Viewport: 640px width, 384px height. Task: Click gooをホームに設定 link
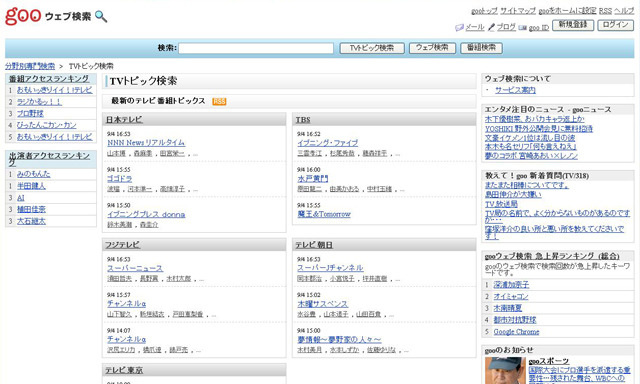point(567,11)
